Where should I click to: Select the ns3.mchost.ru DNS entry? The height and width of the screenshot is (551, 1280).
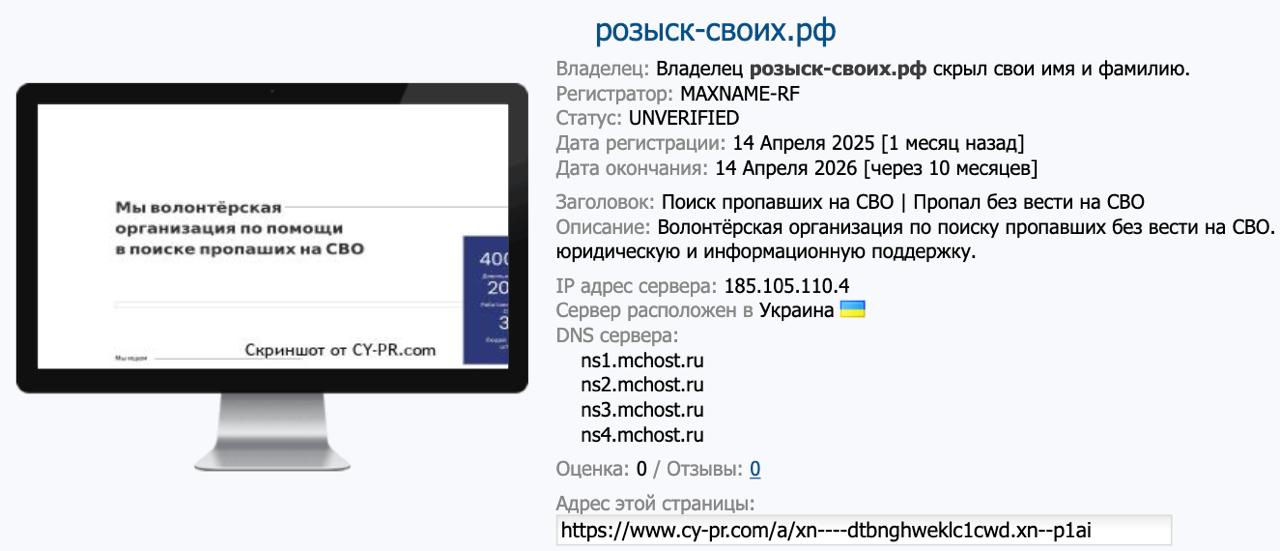pos(642,410)
